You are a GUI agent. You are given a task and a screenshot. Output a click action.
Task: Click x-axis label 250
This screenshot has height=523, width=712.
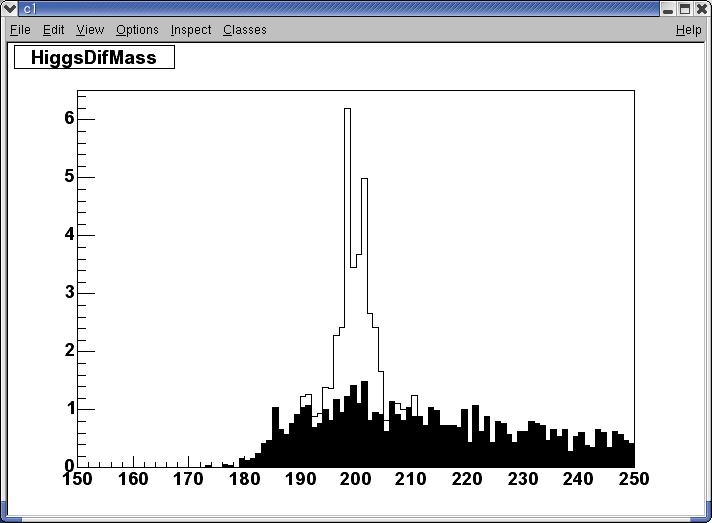[634, 479]
